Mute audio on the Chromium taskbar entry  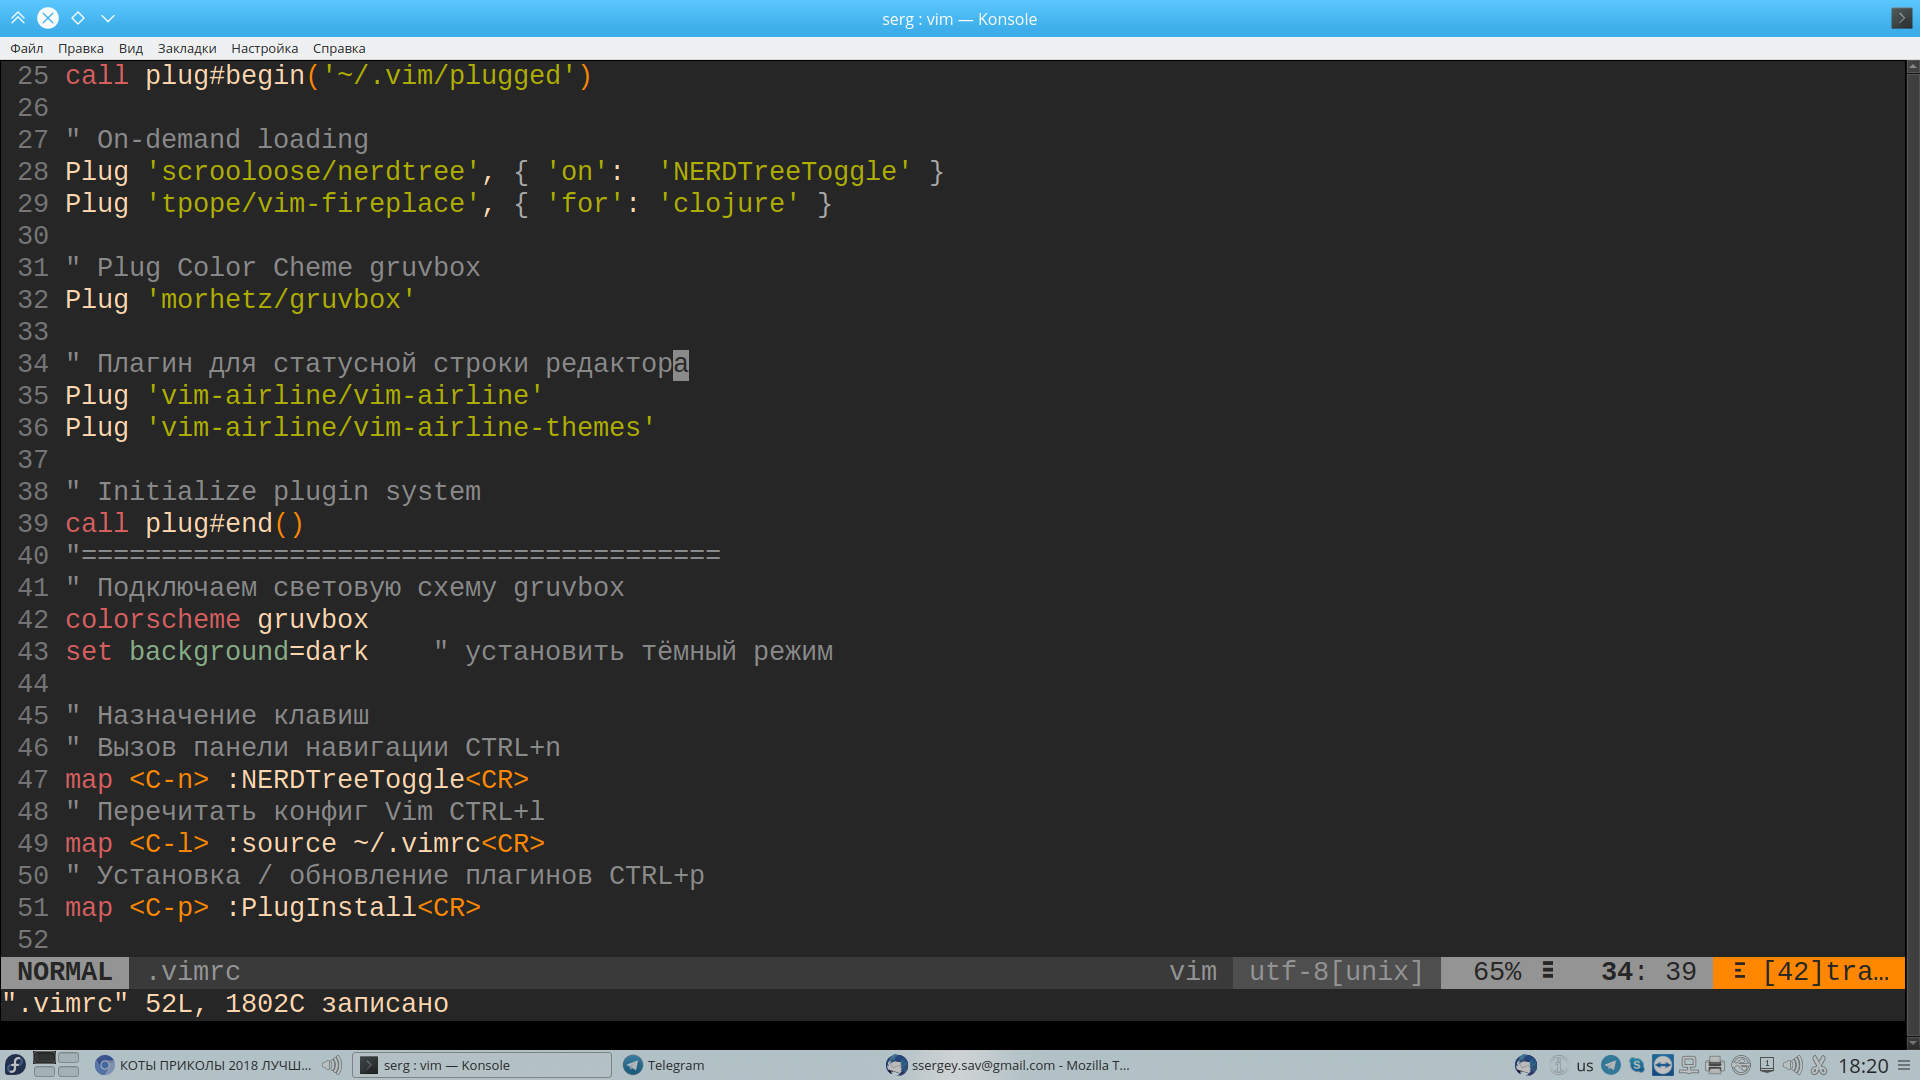(332, 1065)
